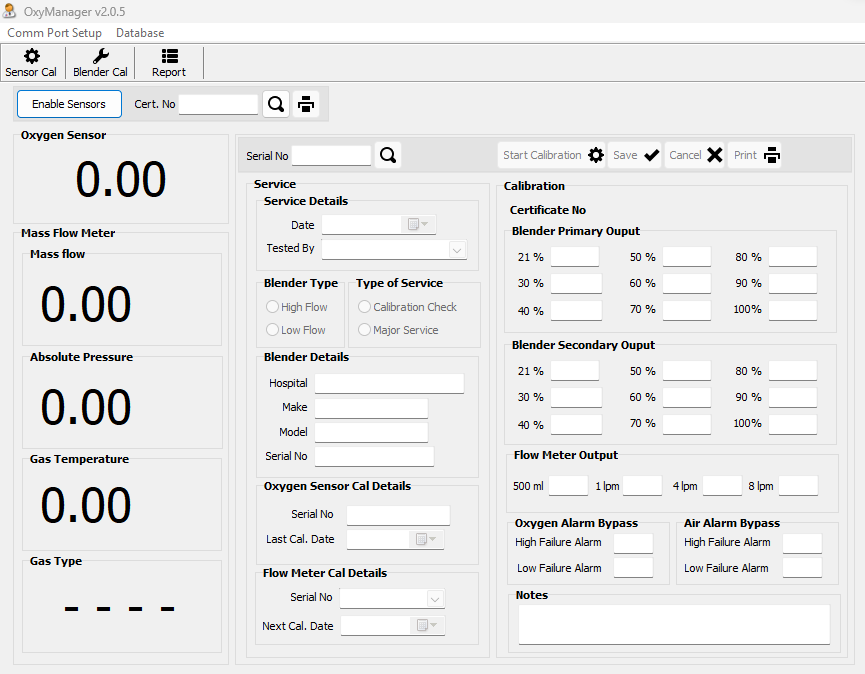
Task: Click Air Alarm High Failure field
Action: coord(802,543)
